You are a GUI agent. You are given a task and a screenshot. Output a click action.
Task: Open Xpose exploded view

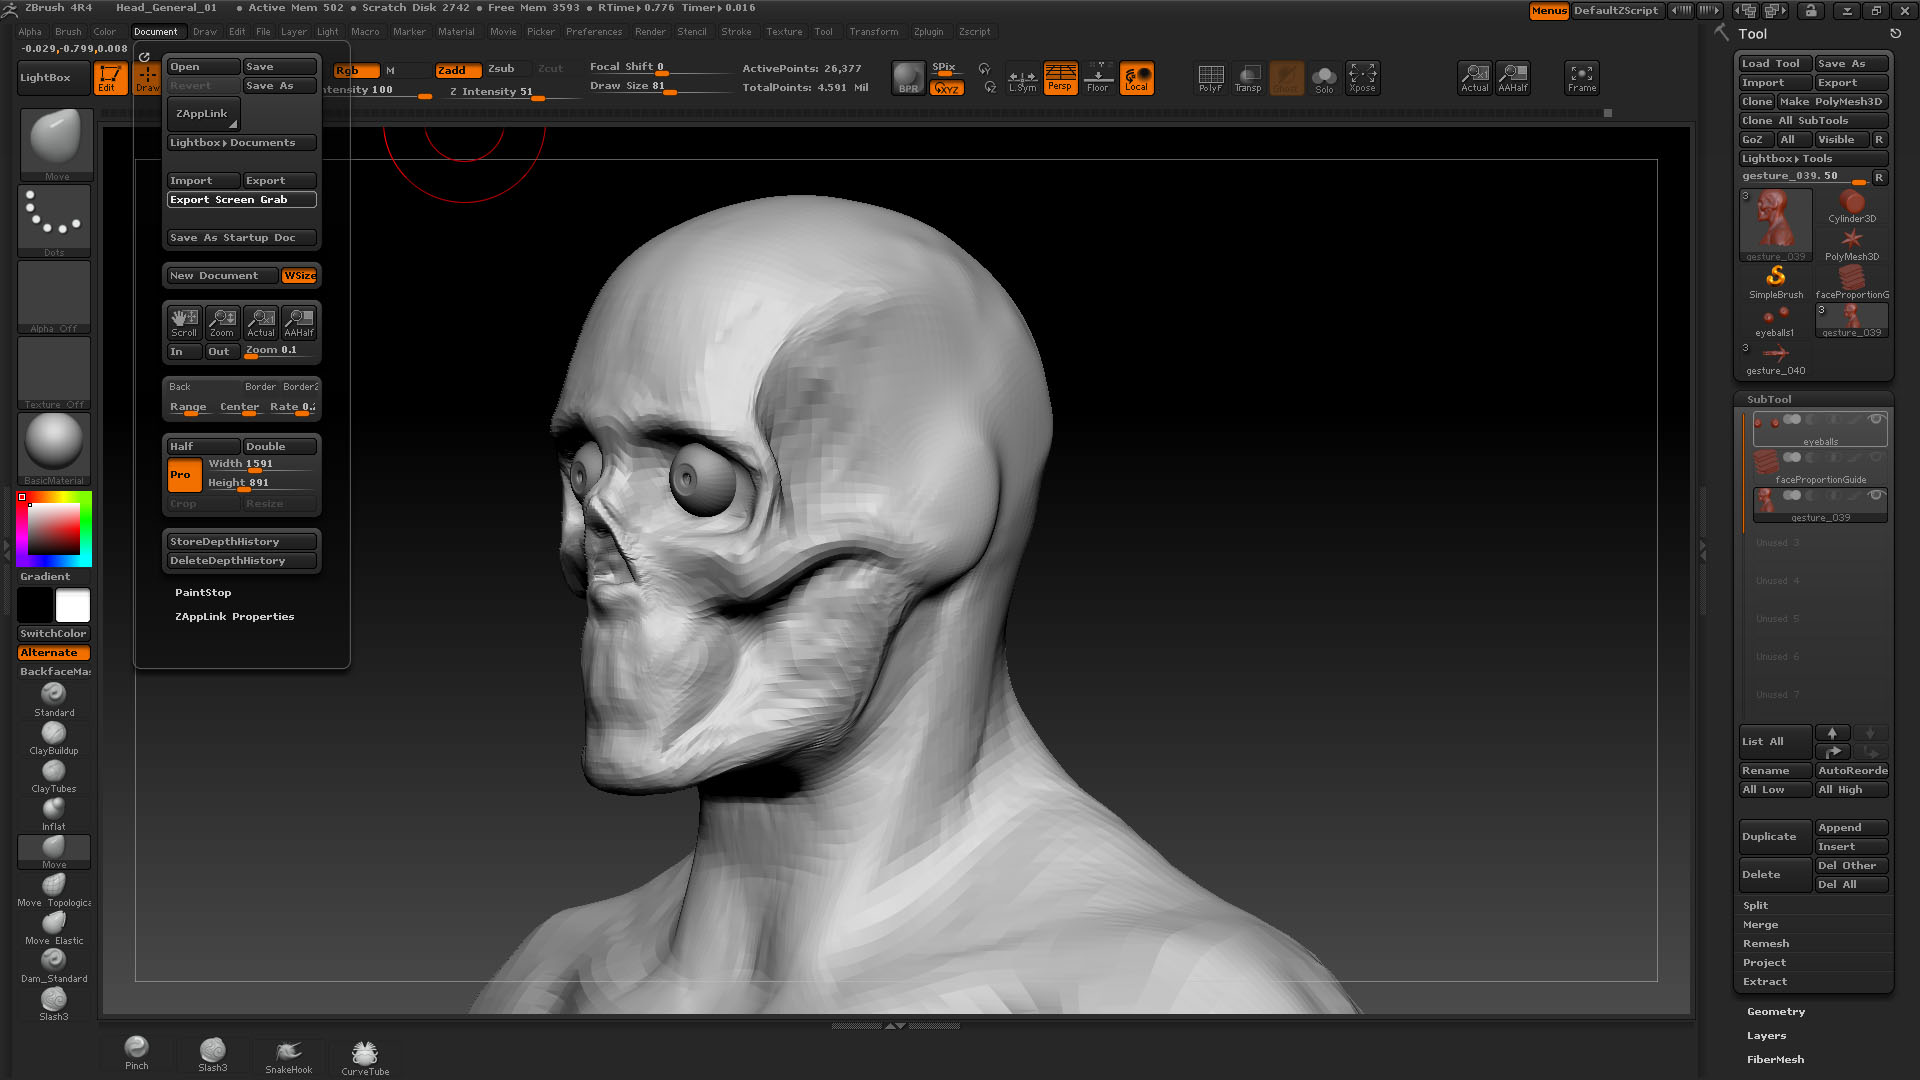click(1362, 78)
